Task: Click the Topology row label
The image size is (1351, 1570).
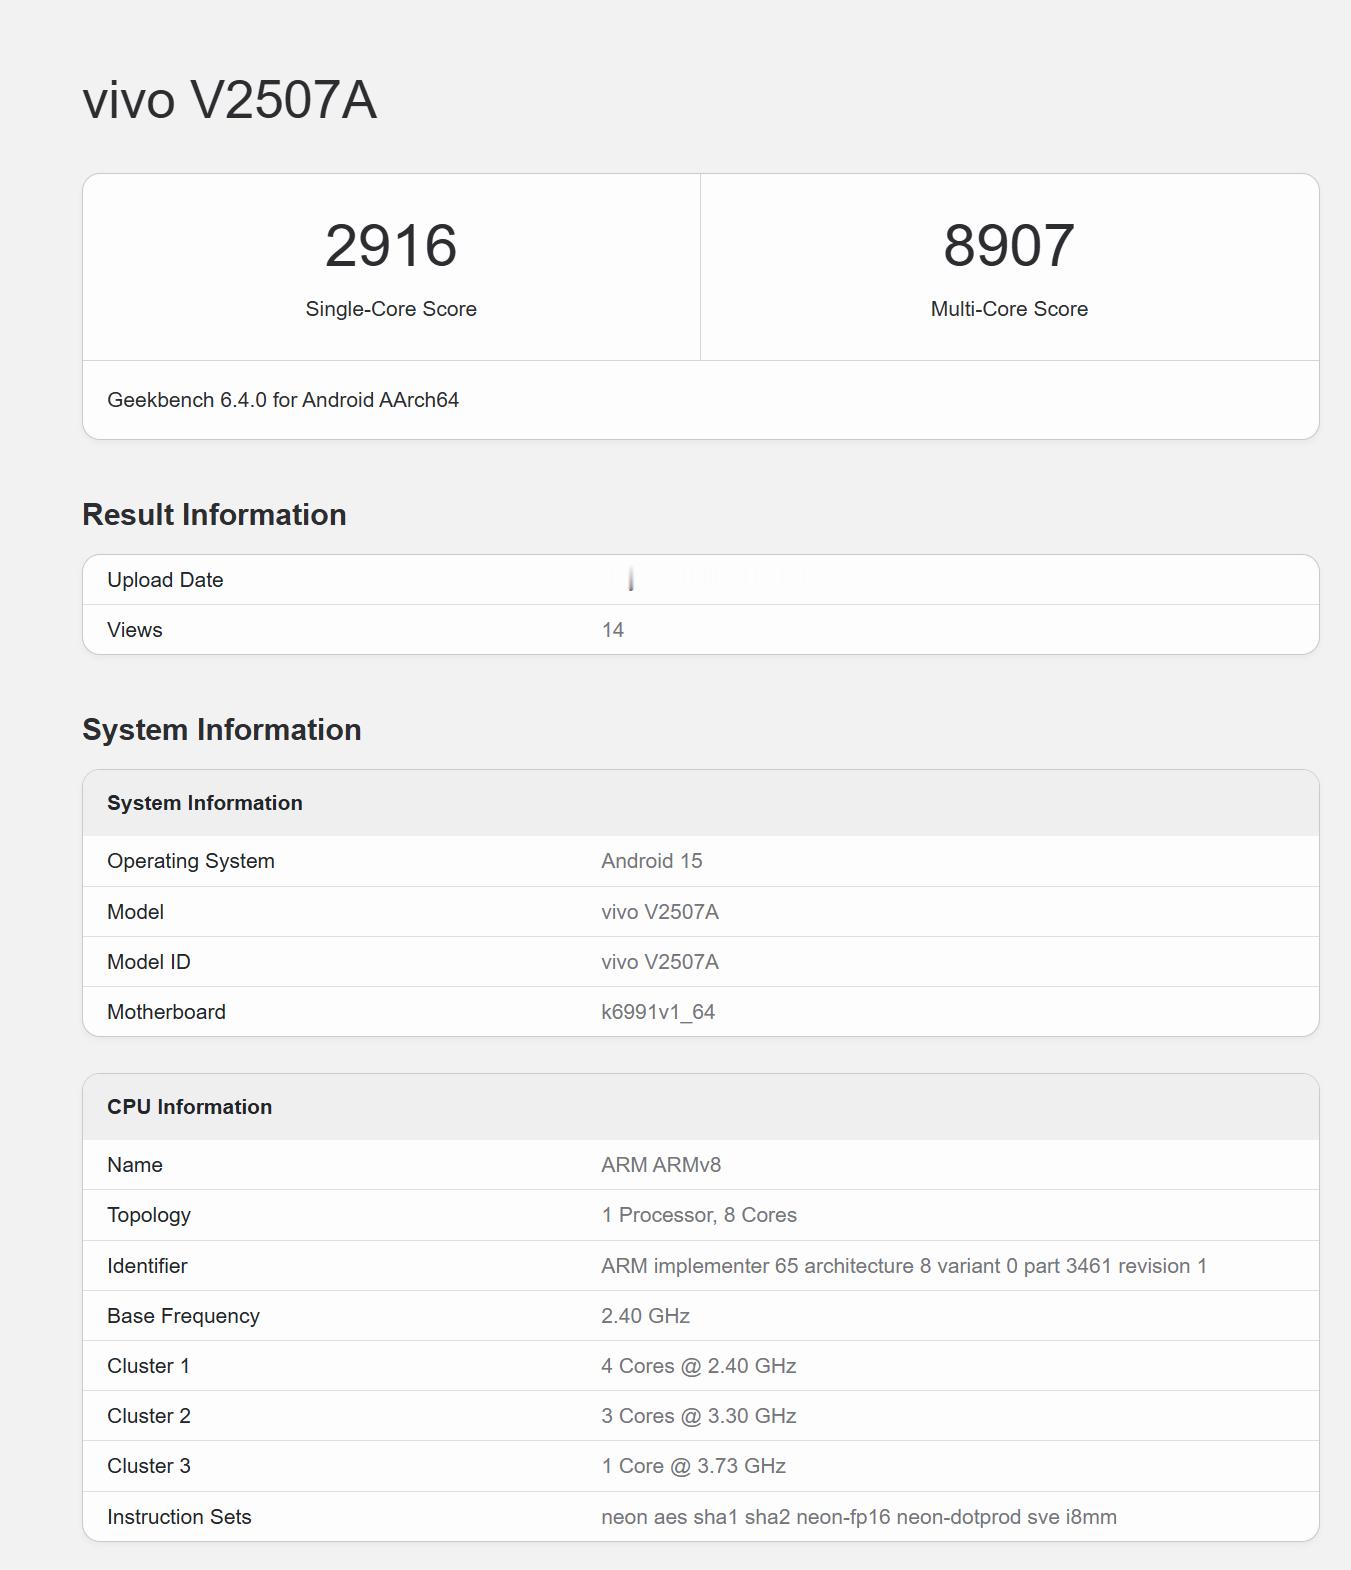Action: coord(149,1215)
